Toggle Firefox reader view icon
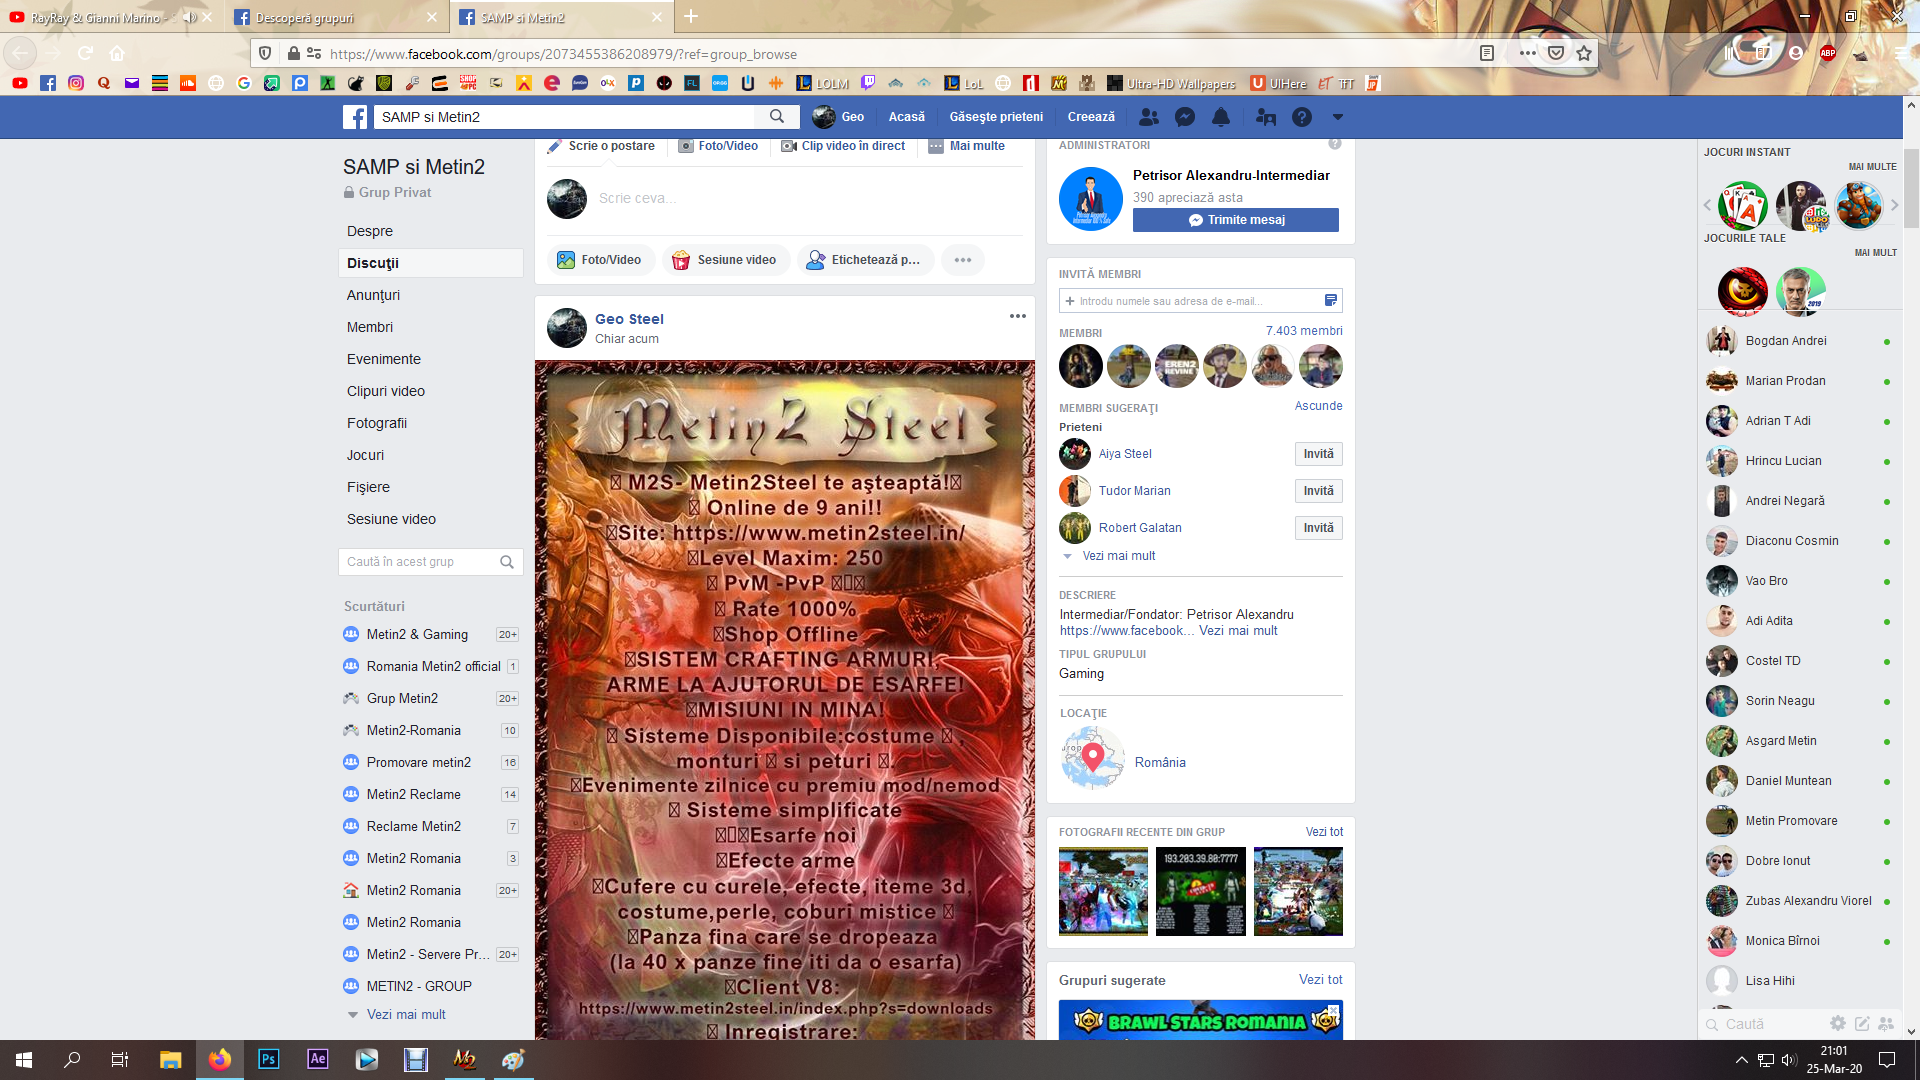Viewport: 1920px width, 1080px height. click(x=1487, y=53)
